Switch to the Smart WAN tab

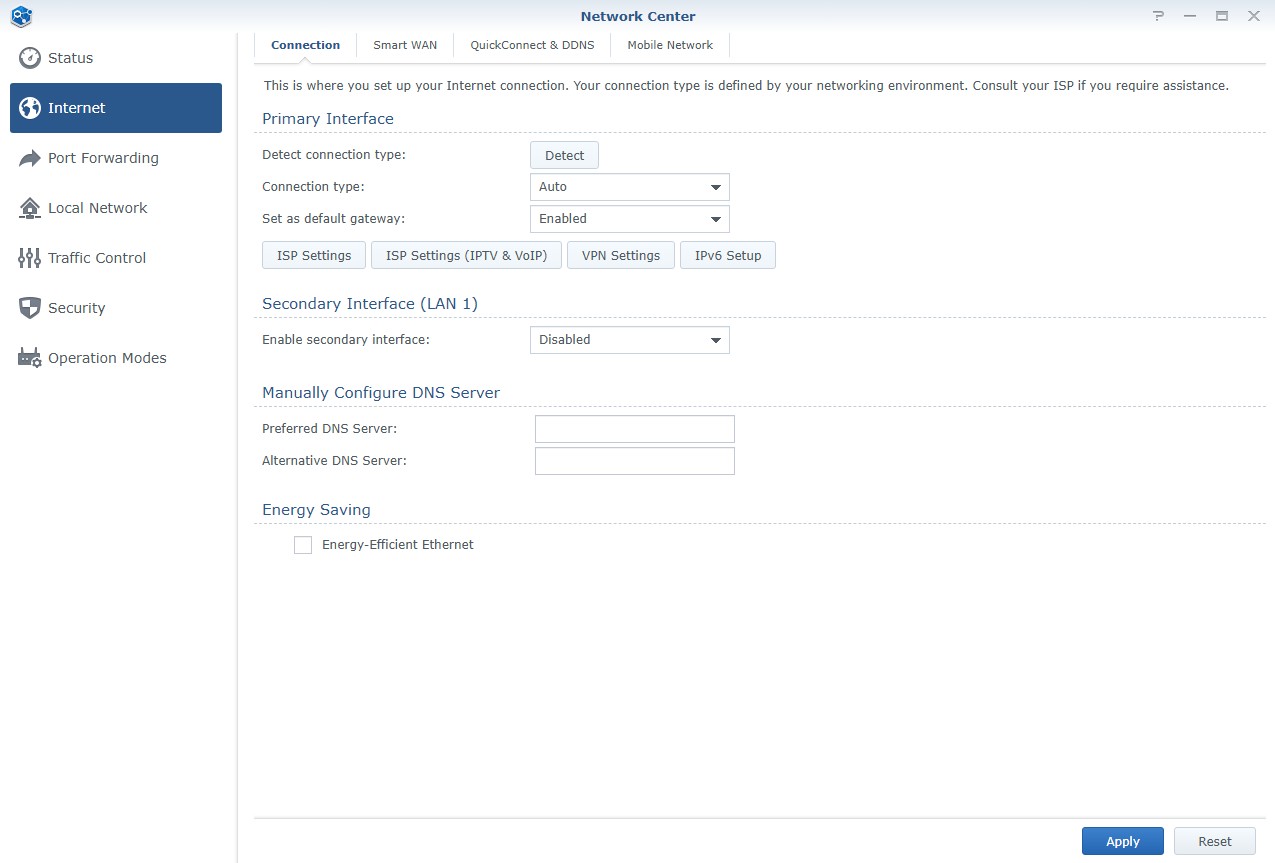point(405,45)
